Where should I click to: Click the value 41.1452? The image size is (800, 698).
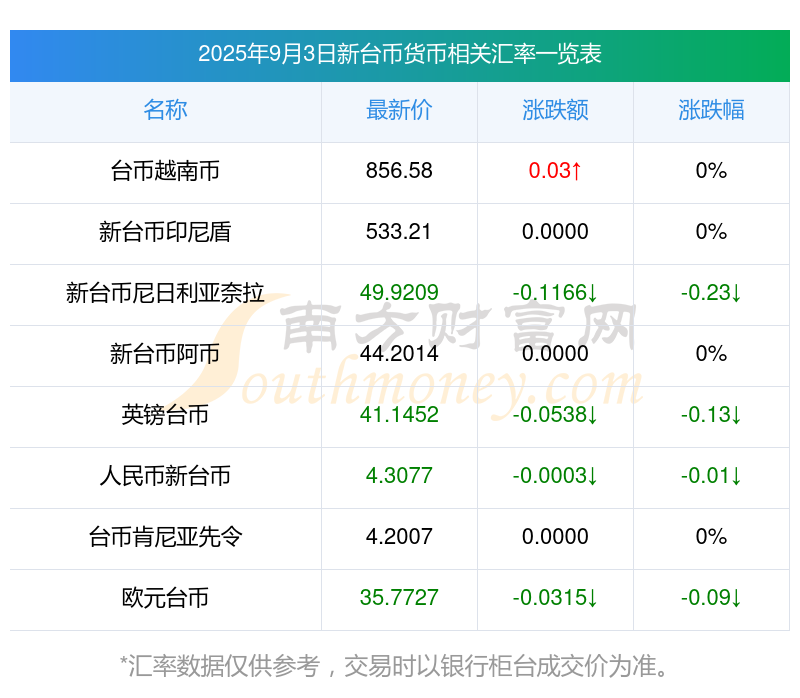coord(399,414)
